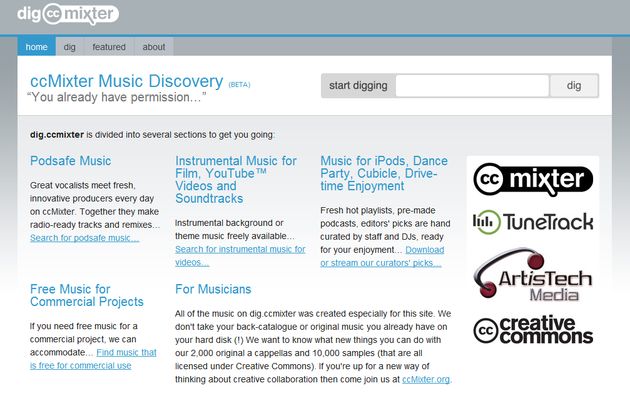Open Download or stream curators' picks link
Screen dimensions: 630x398
pyautogui.click(x=382, y=256)
